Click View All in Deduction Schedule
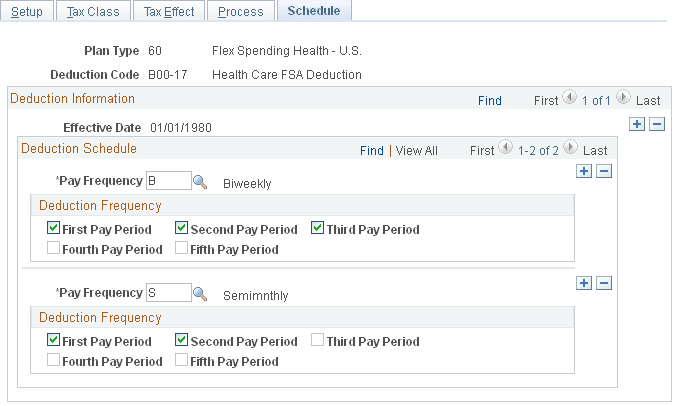 click(417, 150)
